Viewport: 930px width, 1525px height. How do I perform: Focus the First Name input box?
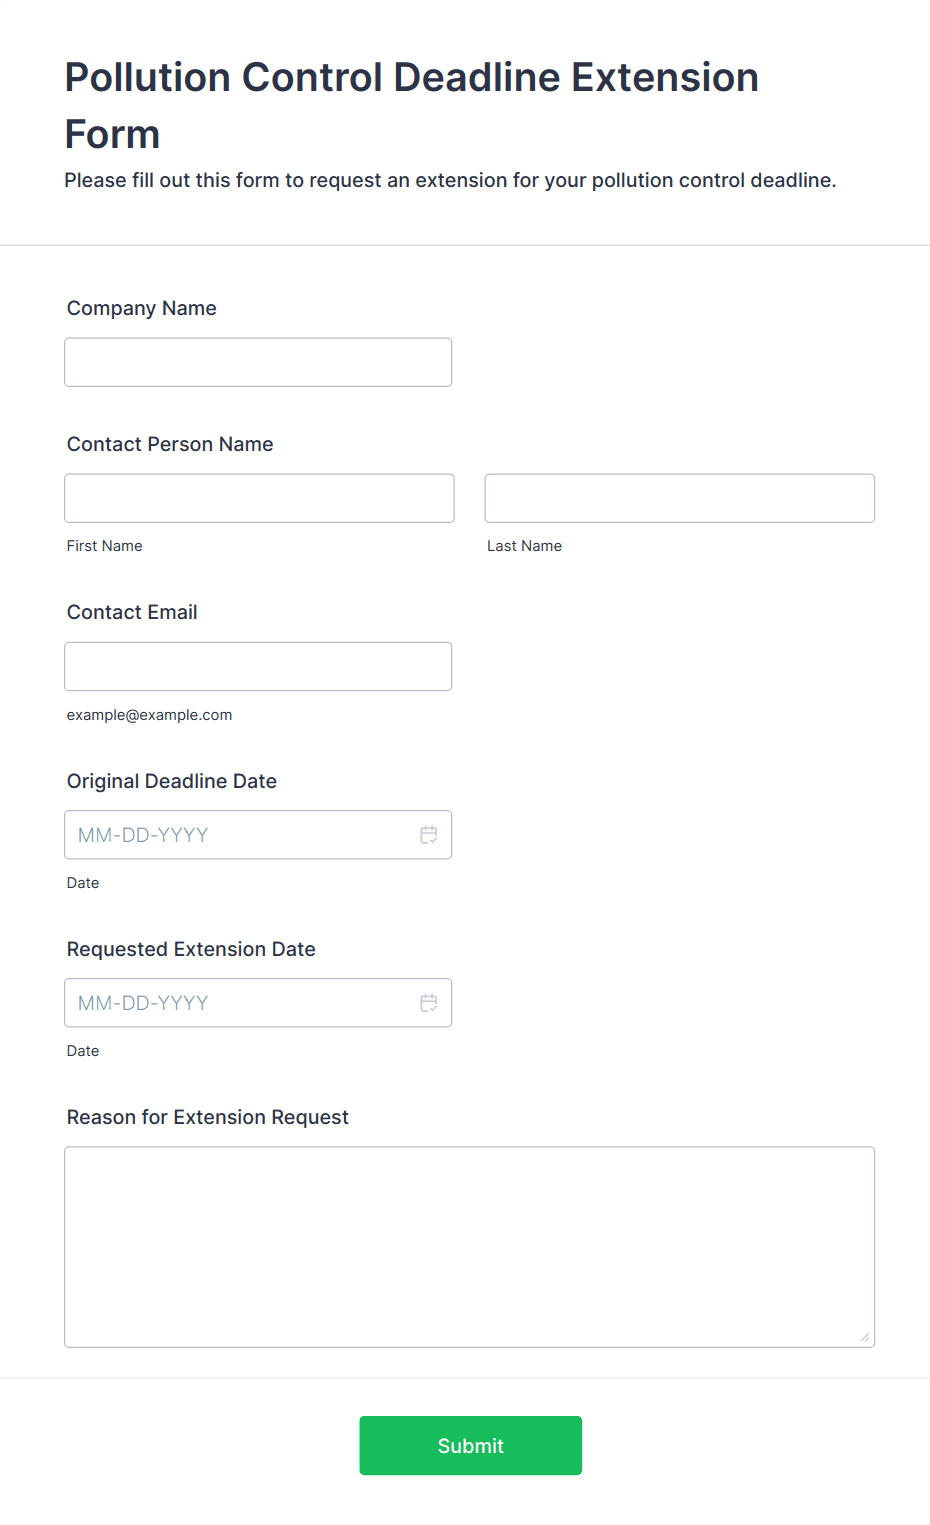(259, 498)
